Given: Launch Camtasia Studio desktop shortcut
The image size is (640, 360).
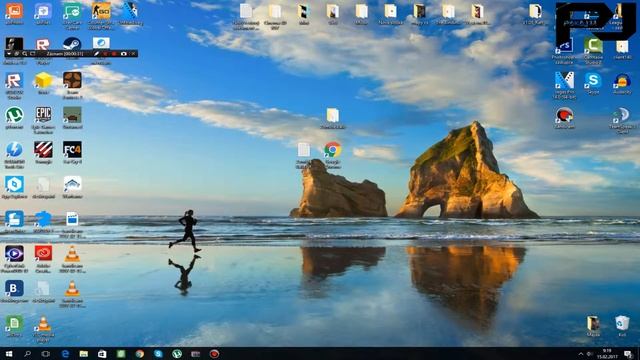Looking at the screenshot, I should click(593, 46).
